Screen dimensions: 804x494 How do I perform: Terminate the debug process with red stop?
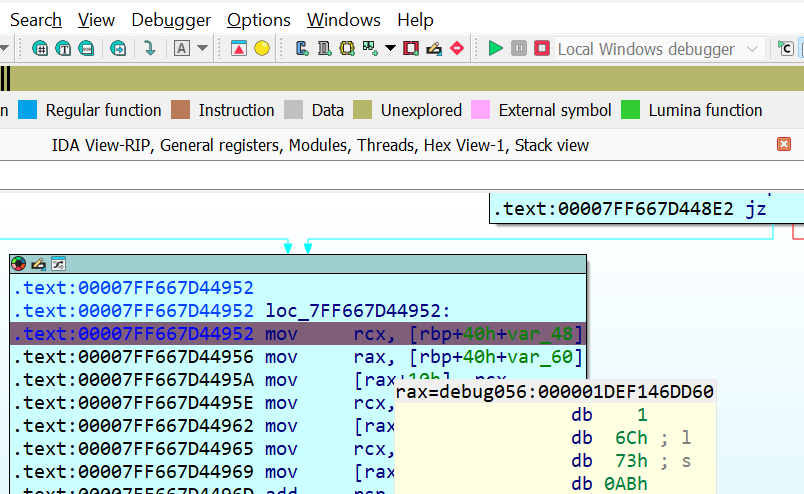pos(542,48)
